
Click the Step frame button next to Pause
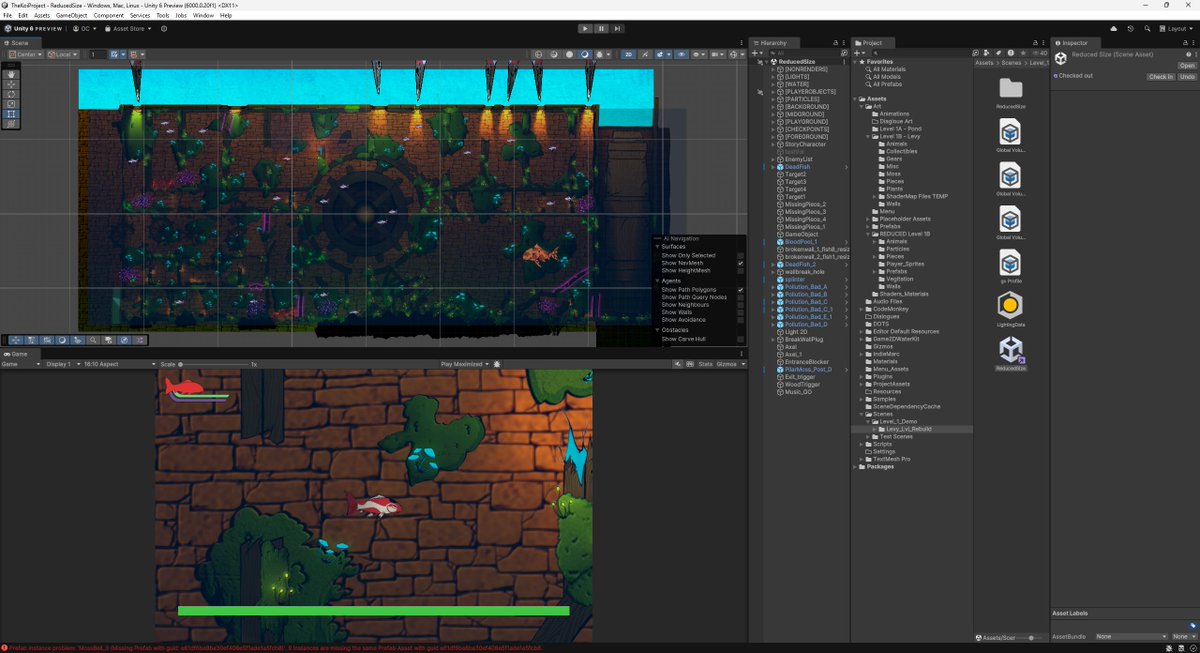(x=617, y=28)
